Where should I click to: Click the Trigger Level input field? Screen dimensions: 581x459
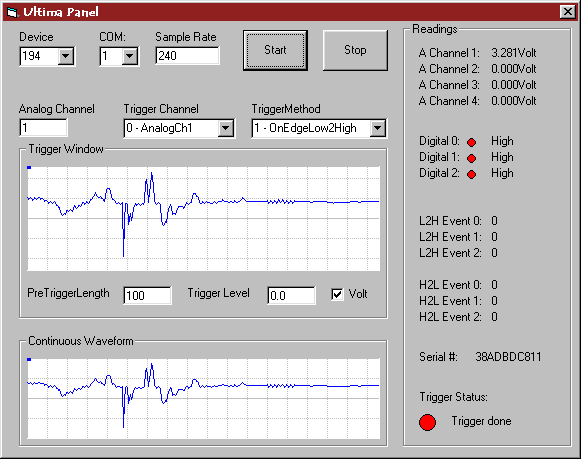point(292,295)
